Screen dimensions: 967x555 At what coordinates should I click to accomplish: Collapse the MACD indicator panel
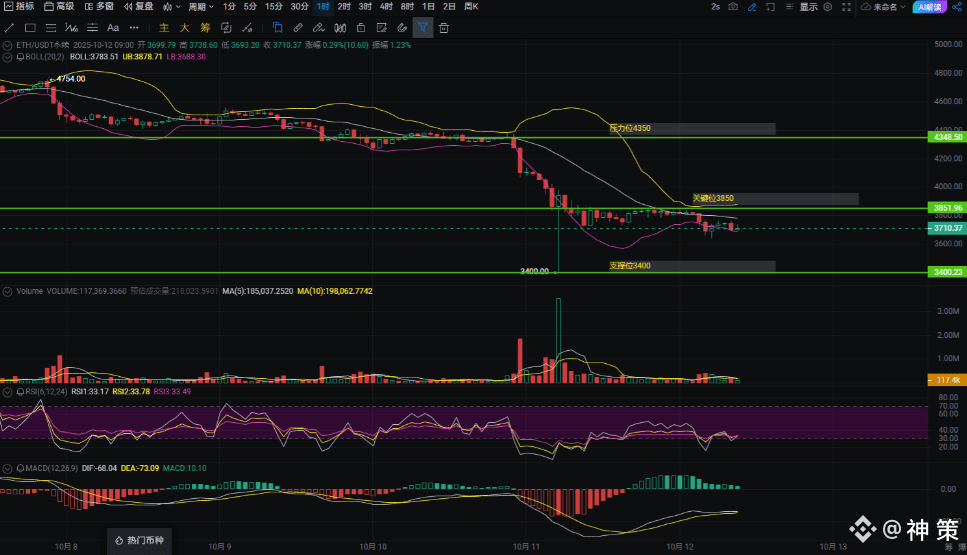9,467
